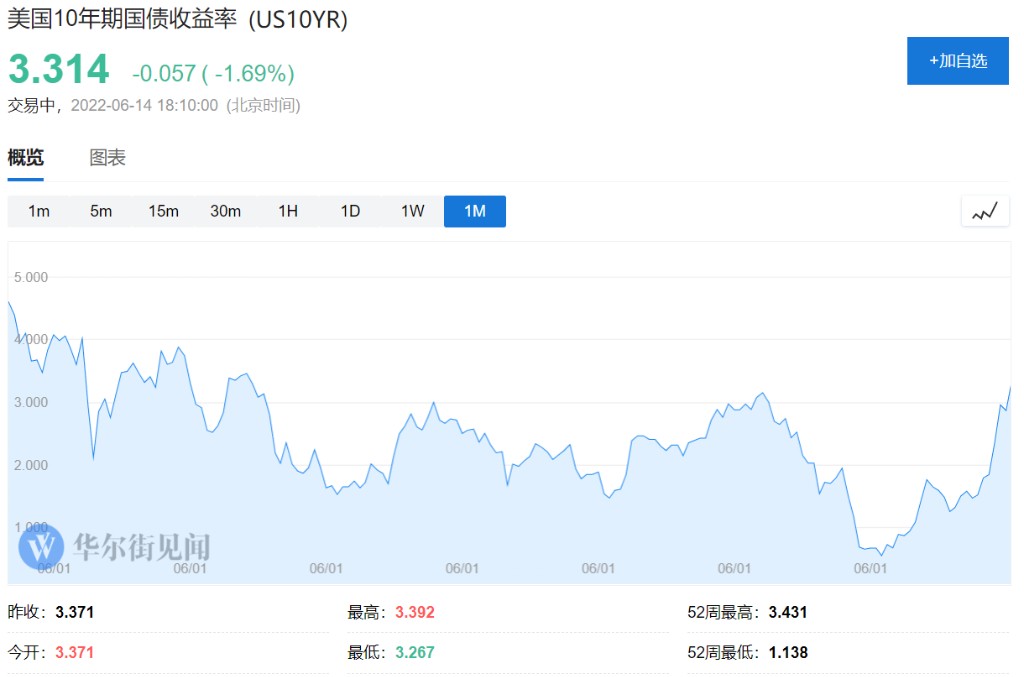This screenshot has width=1024, height=677.
Task: Click the 52周最低 value 1.138
Action: pyautogui.click(x=788, y=652)
